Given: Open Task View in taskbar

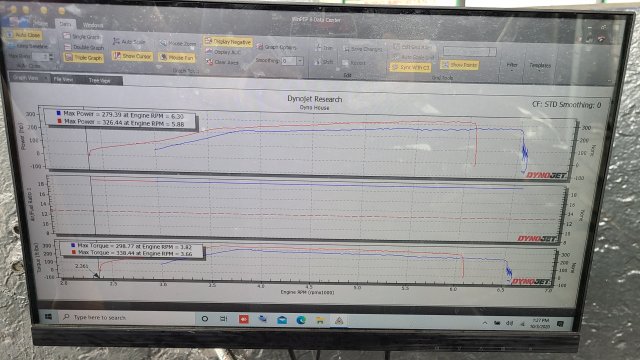Looking at the screenshot, I should 224,319.
